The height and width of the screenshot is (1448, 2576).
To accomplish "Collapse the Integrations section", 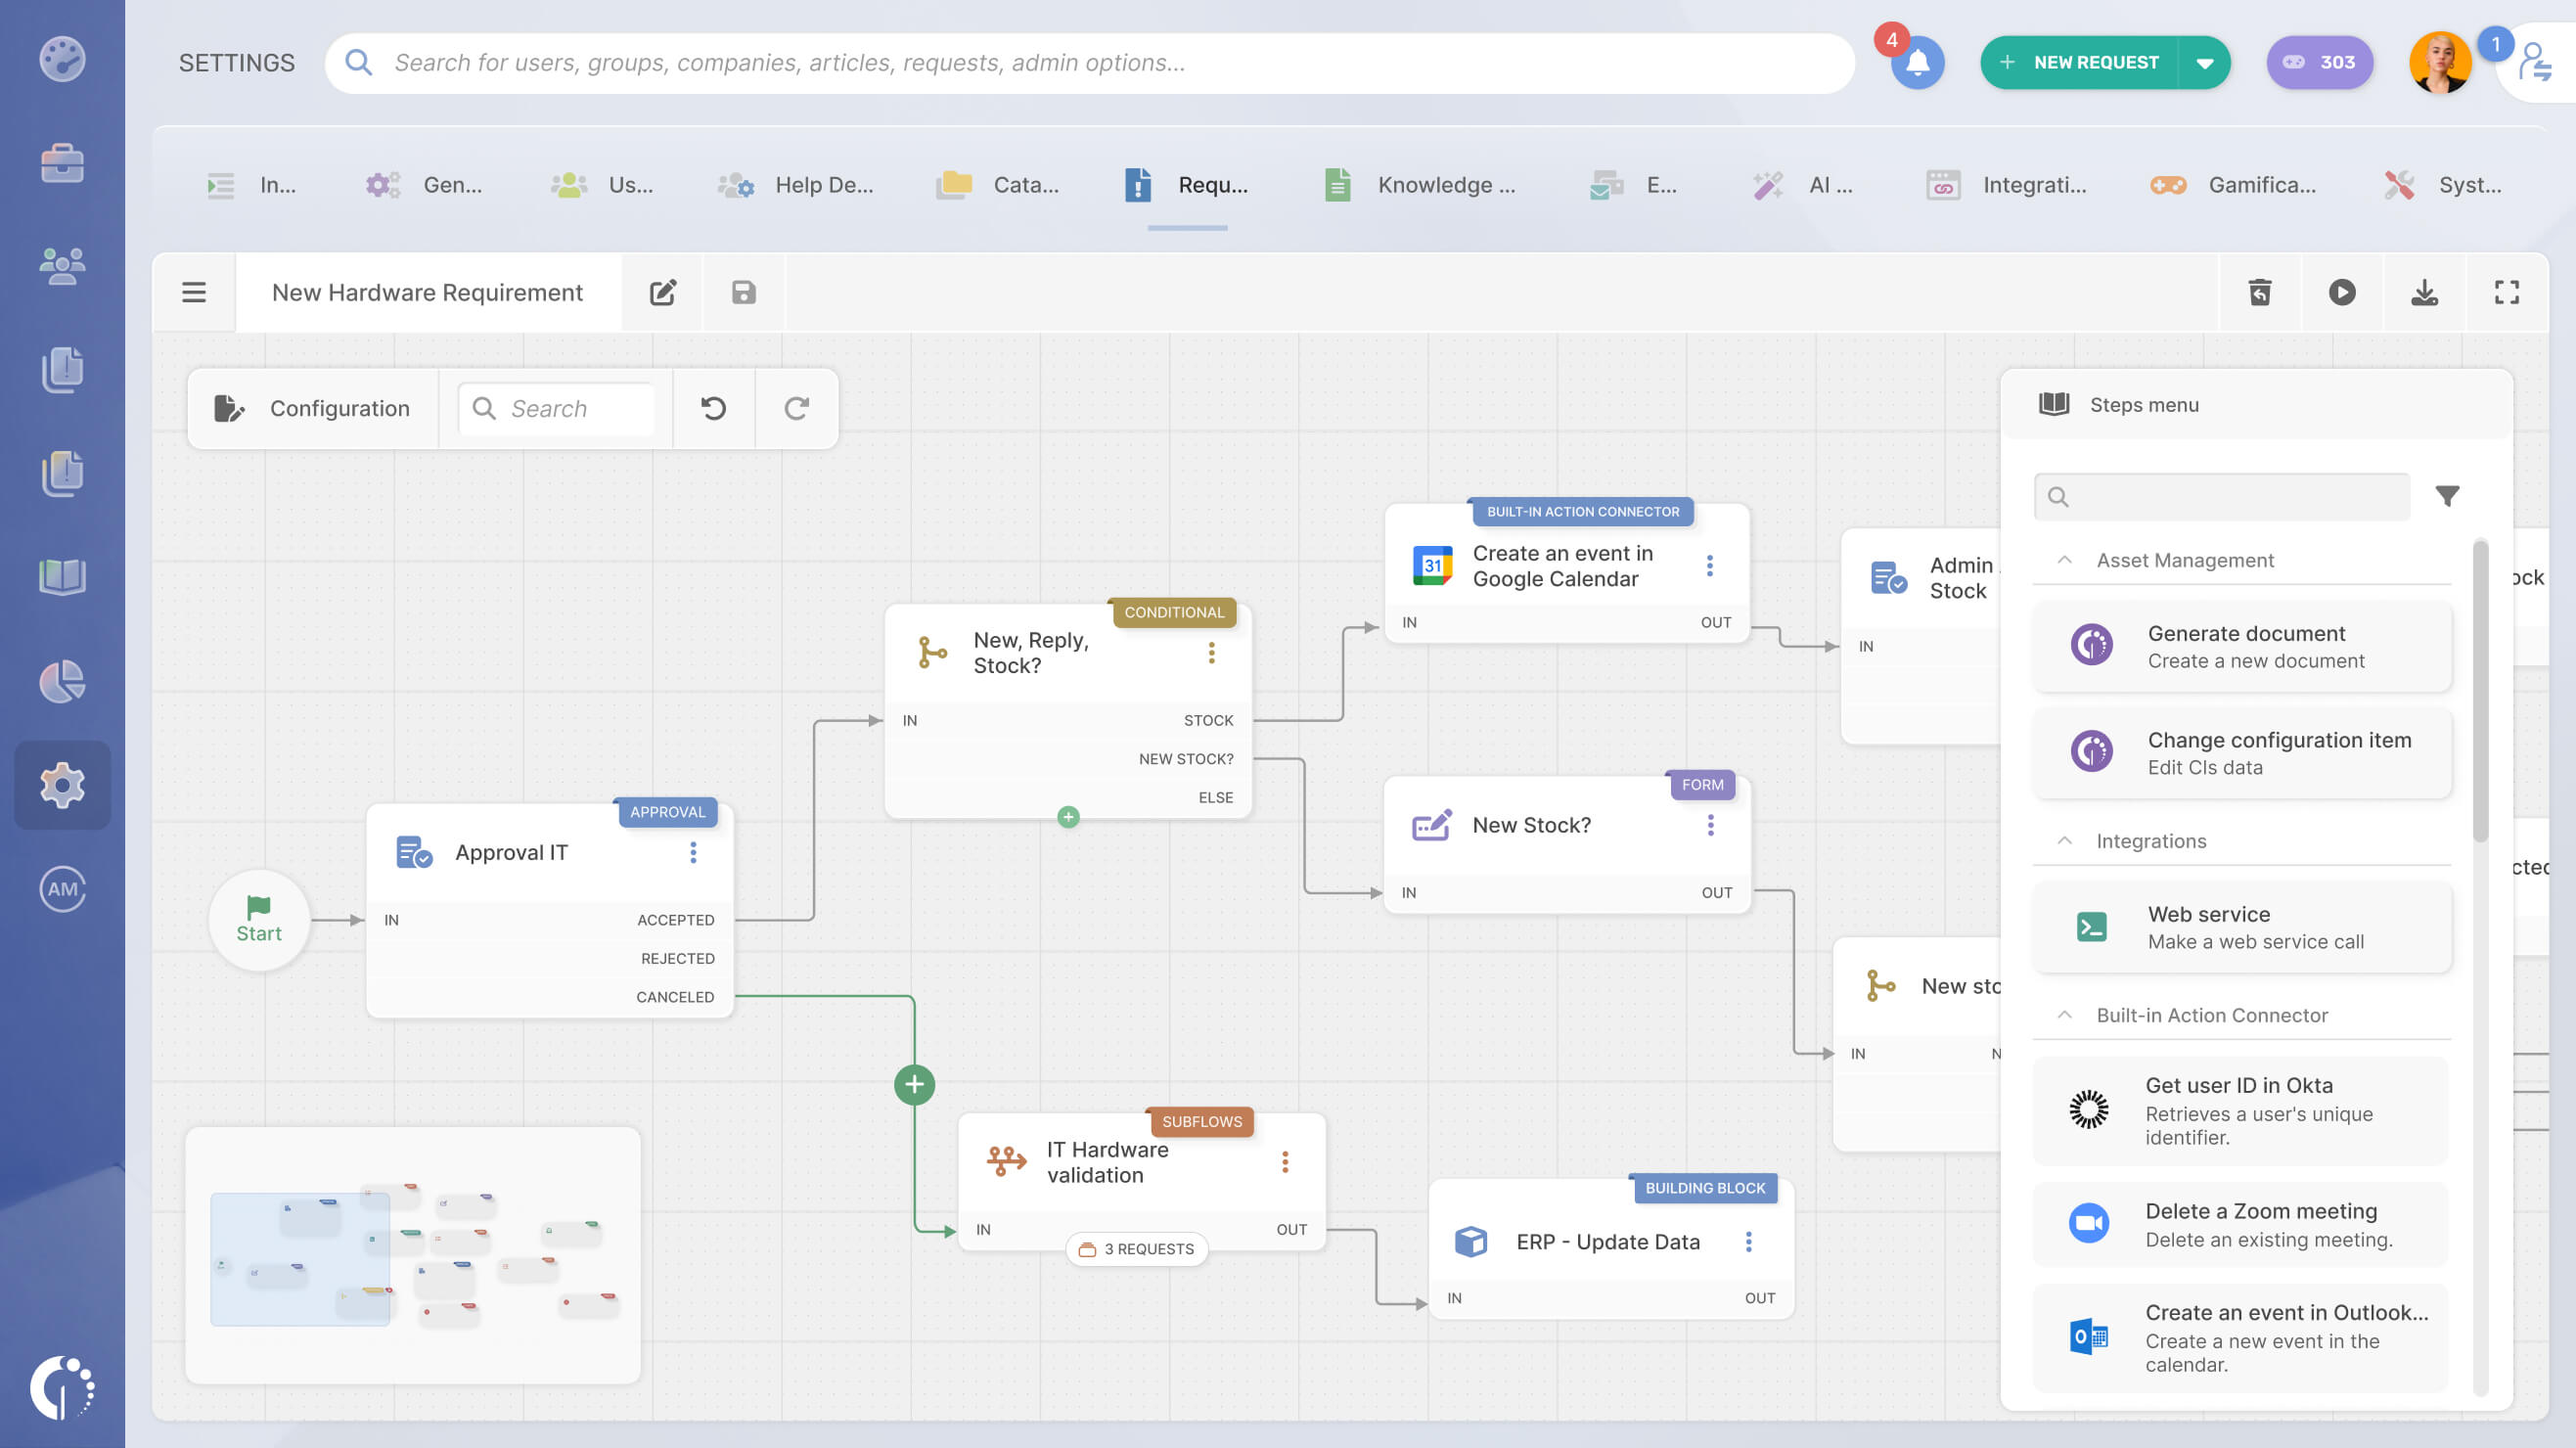I will (2064, 841).
